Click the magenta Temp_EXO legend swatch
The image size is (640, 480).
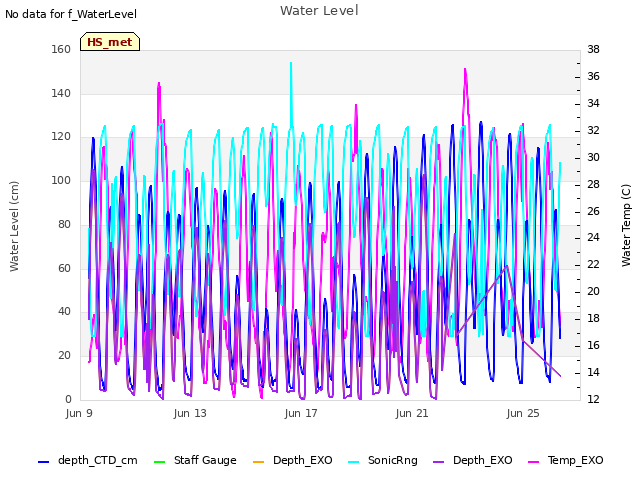pyautogui.click(x=533, y=462)
